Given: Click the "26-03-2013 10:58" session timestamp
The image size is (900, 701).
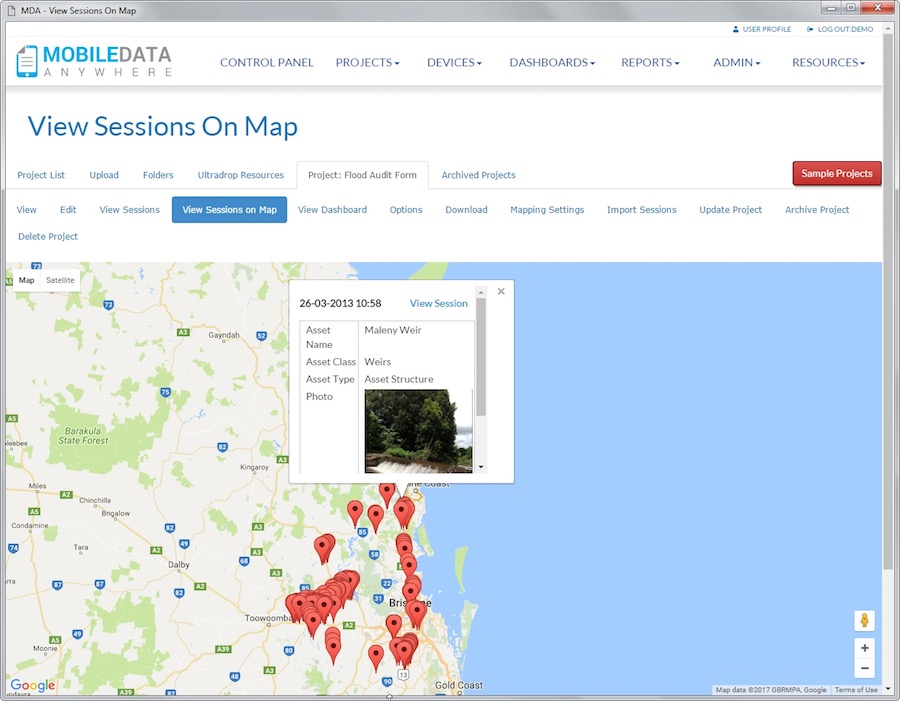Looking at the screenshot, I should click(340, 303).
